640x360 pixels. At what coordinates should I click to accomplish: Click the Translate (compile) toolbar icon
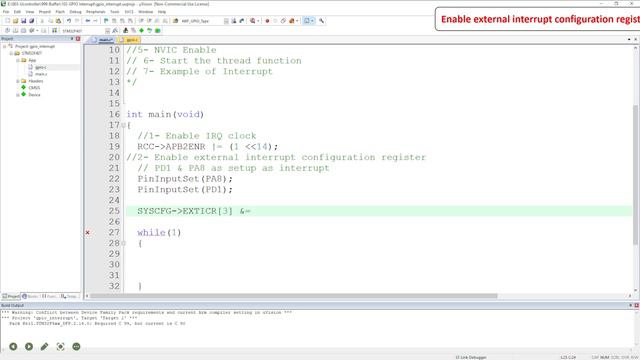pyautogui.click(x=7, y=31)
